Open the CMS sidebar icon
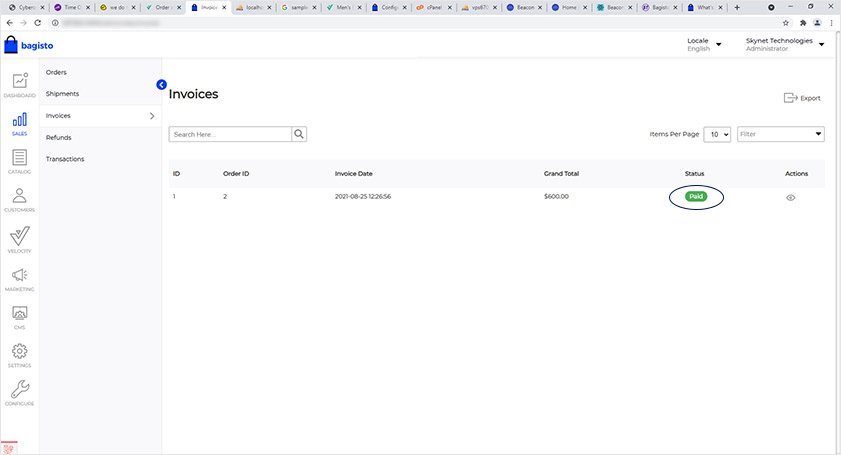Screen dimensions: 841x455 pyautogui.click(x=19, y=315)
